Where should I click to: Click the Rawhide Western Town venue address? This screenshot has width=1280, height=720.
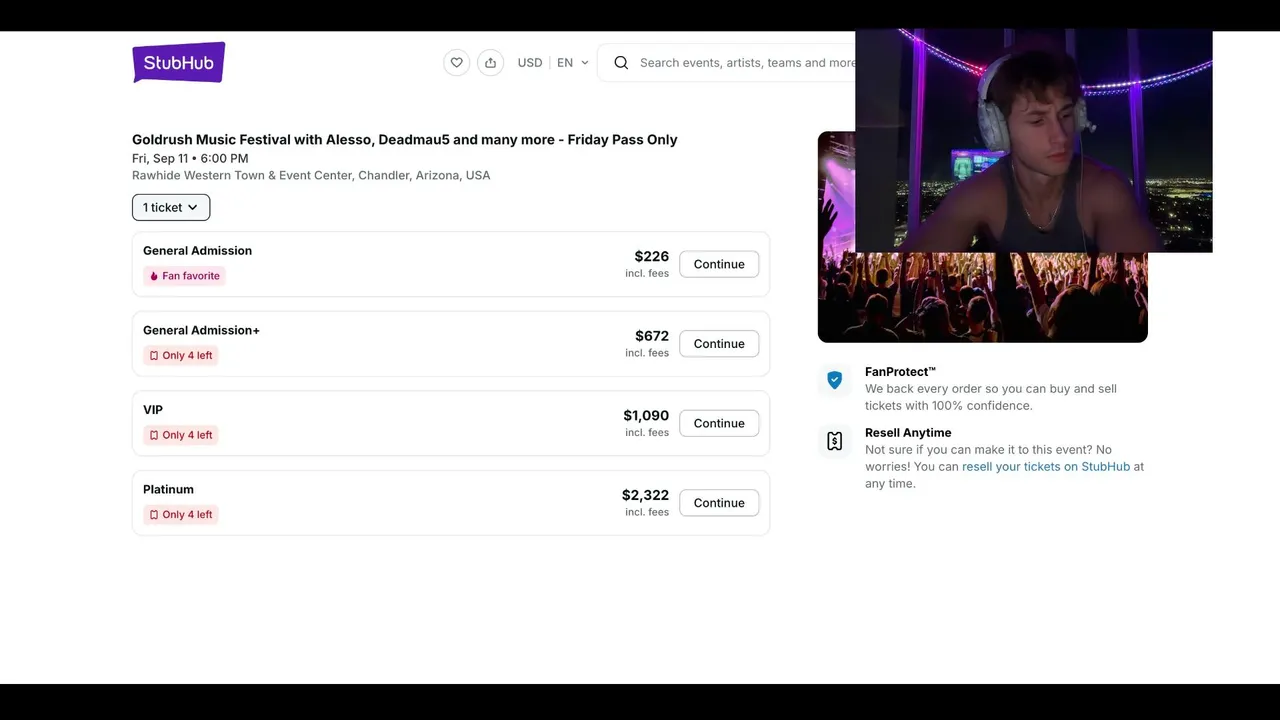coord(311,175)
